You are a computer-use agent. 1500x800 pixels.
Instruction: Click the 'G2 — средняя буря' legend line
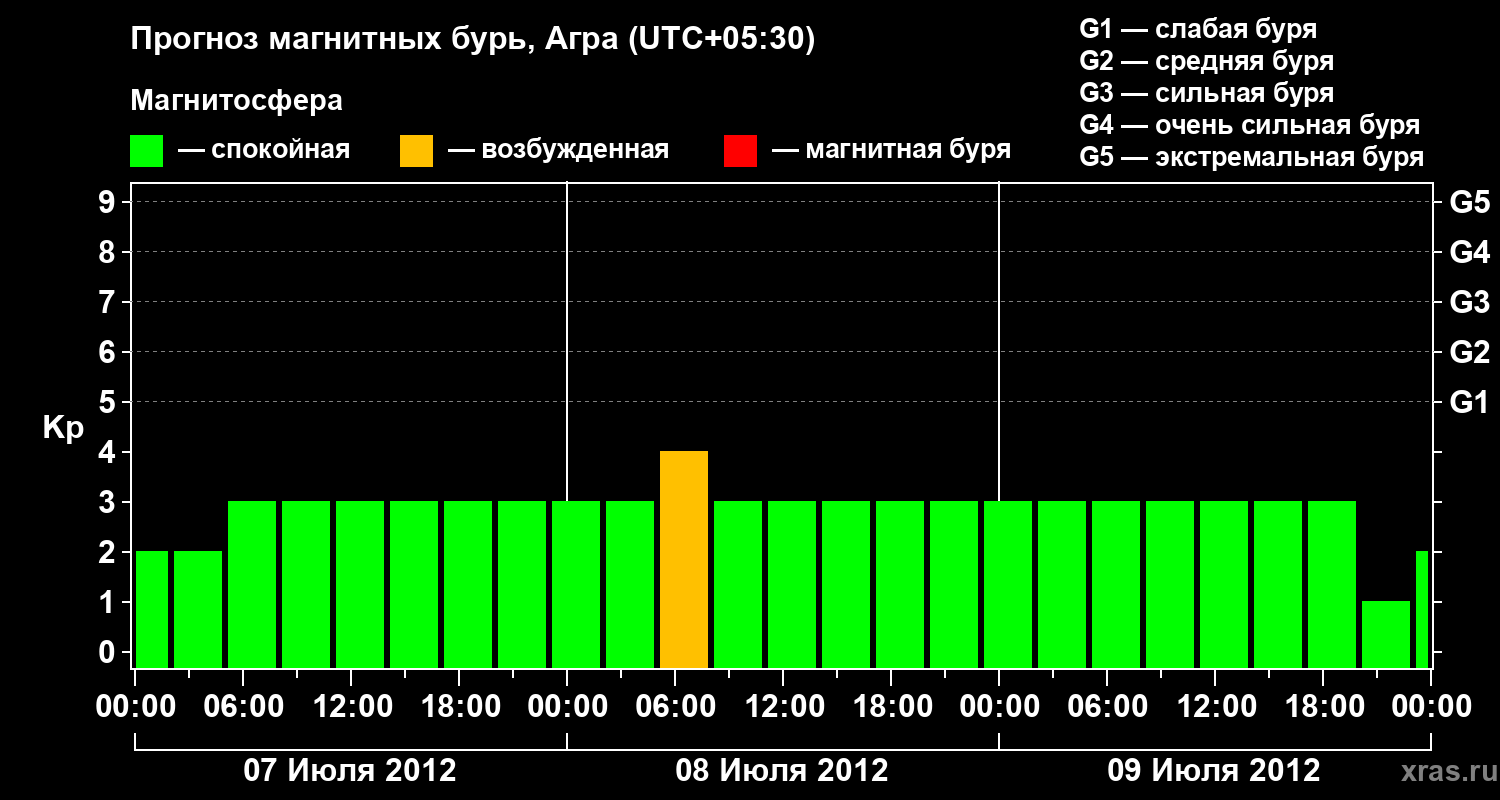tap(1207, 61)
